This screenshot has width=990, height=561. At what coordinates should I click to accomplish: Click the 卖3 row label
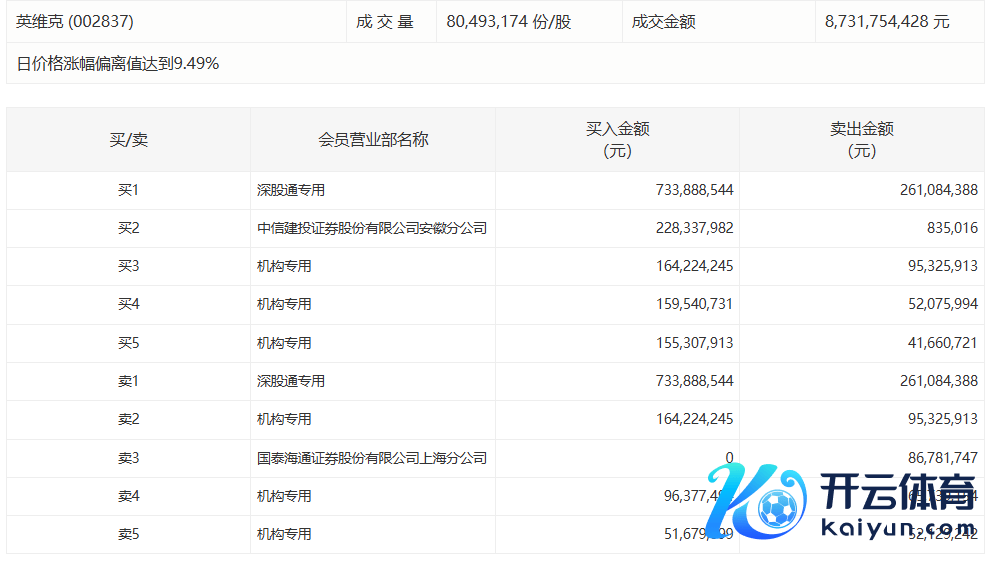click(128, 458)
